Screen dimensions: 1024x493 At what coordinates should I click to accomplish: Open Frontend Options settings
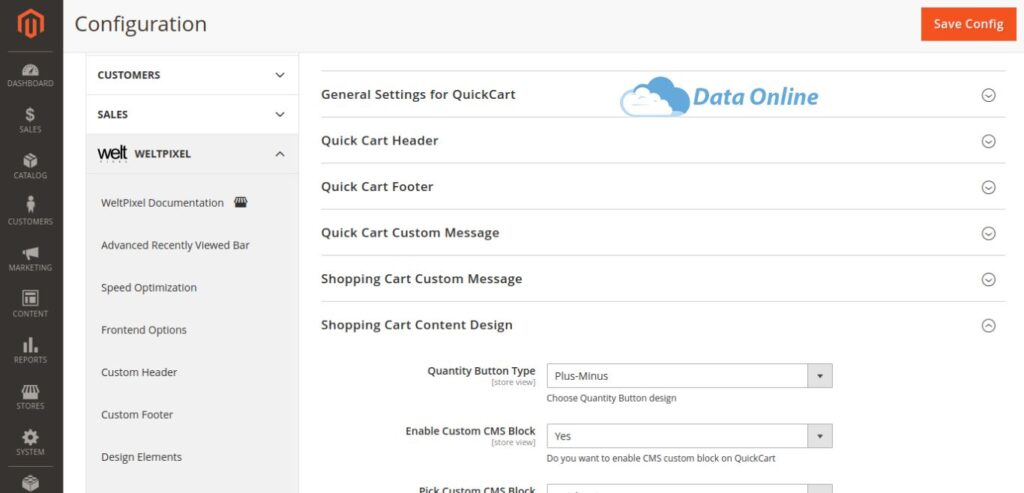click(144, 330)
